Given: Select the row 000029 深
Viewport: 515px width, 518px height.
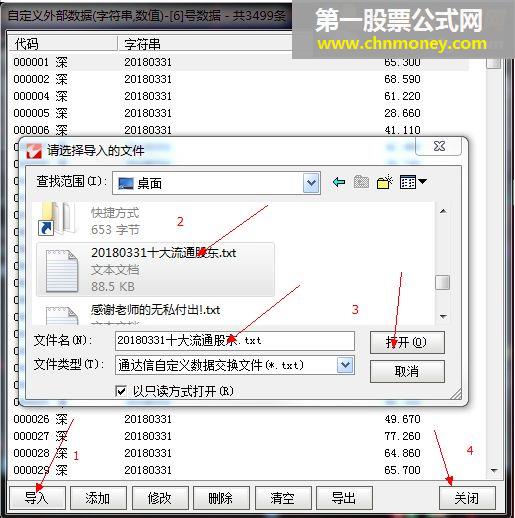Looking at the screenshot, I should (x=239, y=470).
